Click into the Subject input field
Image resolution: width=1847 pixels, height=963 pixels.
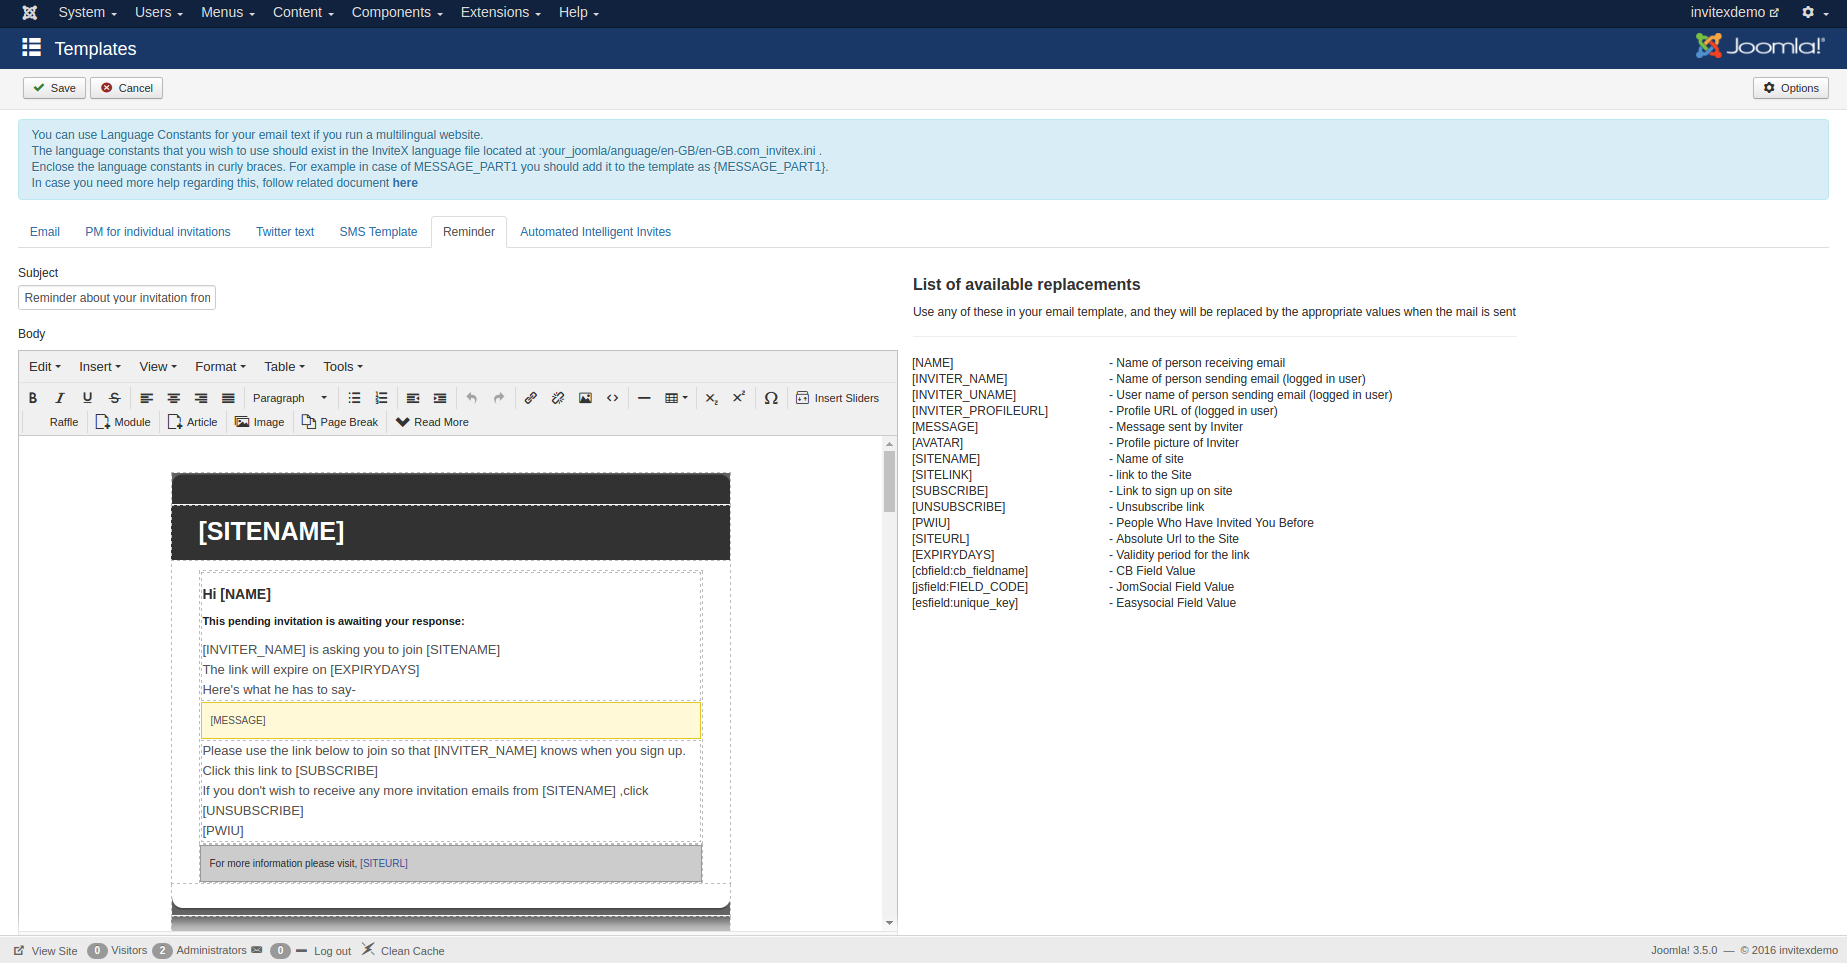coord(117,298)
